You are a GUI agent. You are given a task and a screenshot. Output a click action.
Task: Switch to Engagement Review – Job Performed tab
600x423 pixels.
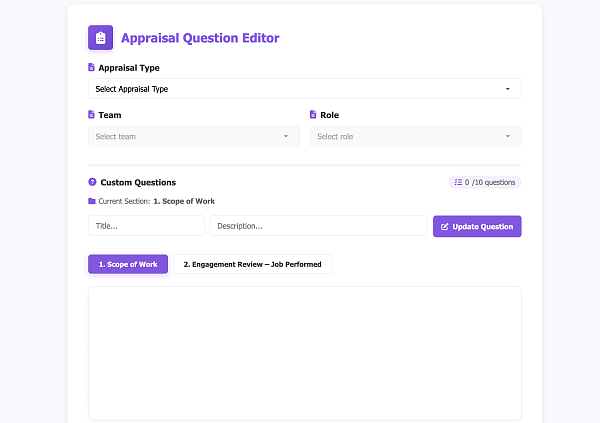[253, 264]
